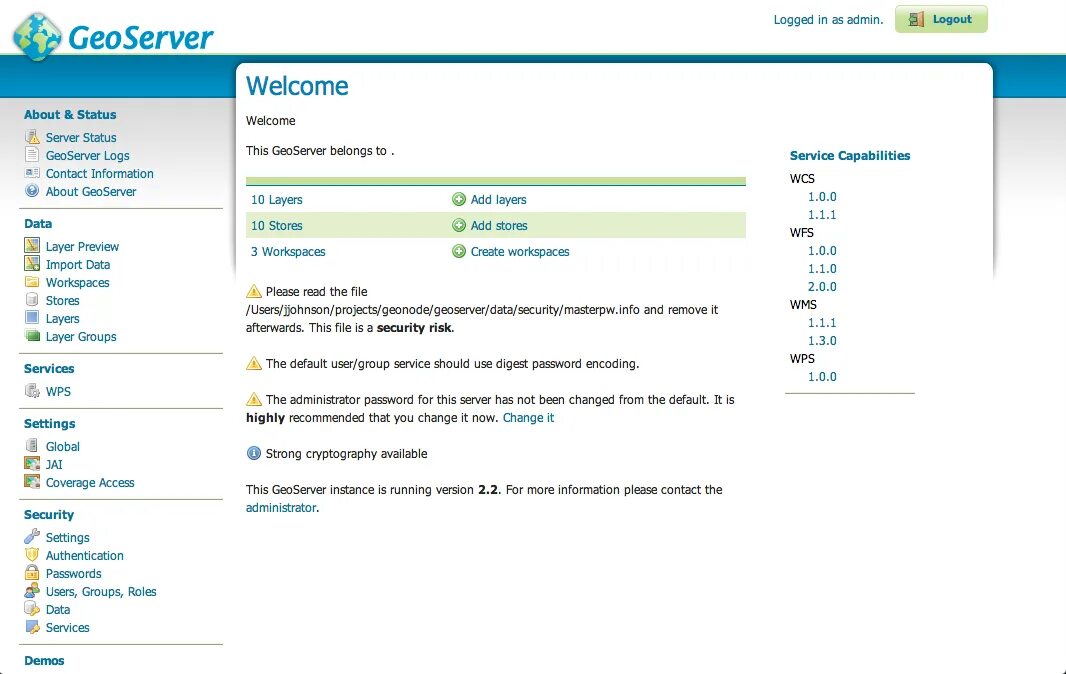Click the green plus icon beside Create workspaces

click(x=459, y=251)
